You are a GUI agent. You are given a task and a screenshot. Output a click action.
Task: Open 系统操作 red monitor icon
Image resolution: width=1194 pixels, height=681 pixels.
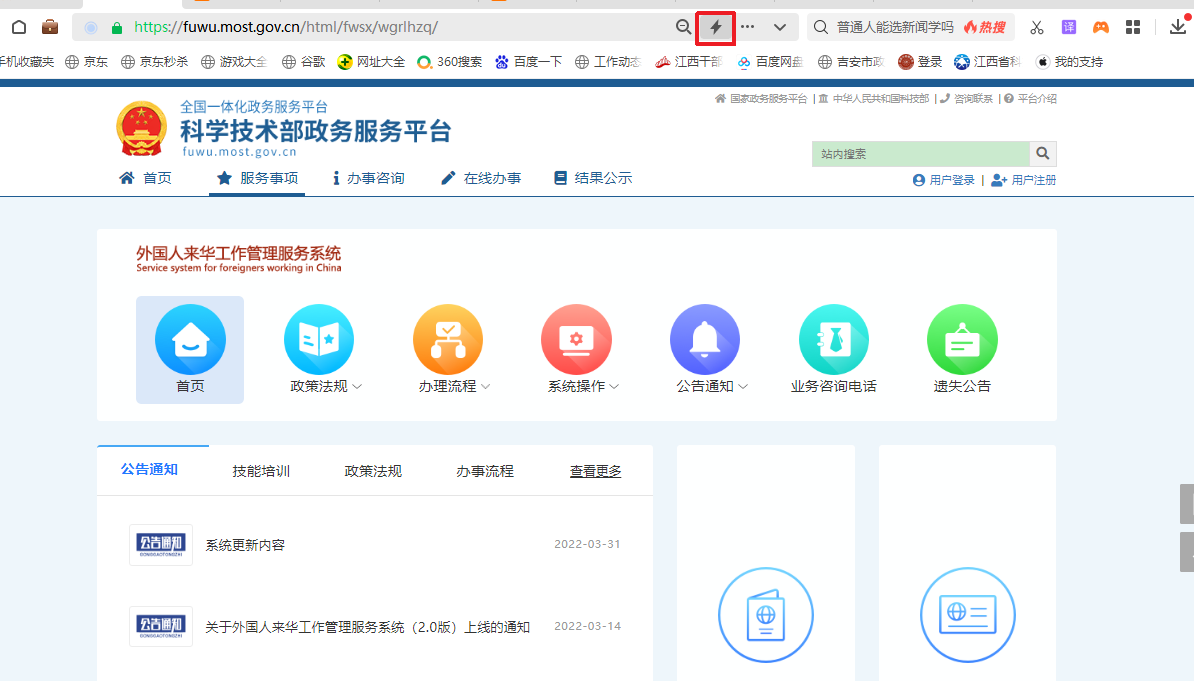tap(576, 340)
